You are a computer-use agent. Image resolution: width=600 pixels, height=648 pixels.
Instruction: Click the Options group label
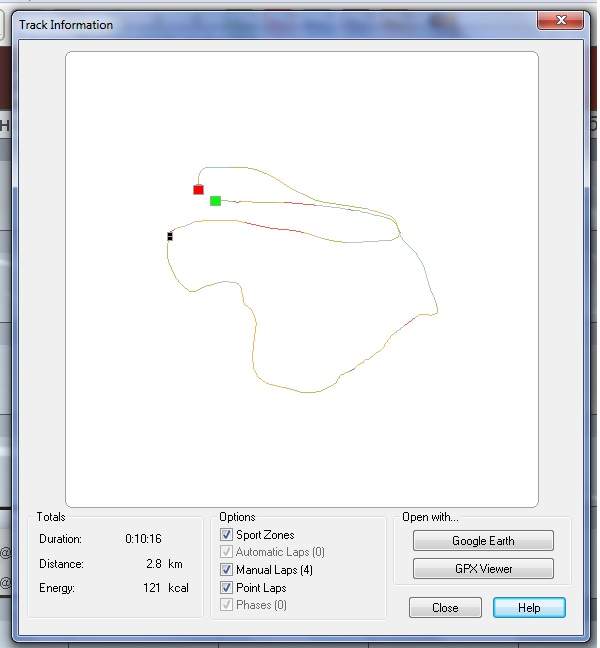coord(237,517)
